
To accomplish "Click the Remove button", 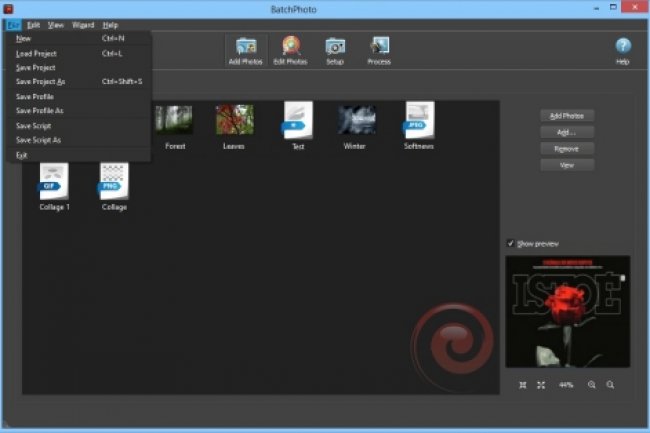I will (x=567, y=148).
